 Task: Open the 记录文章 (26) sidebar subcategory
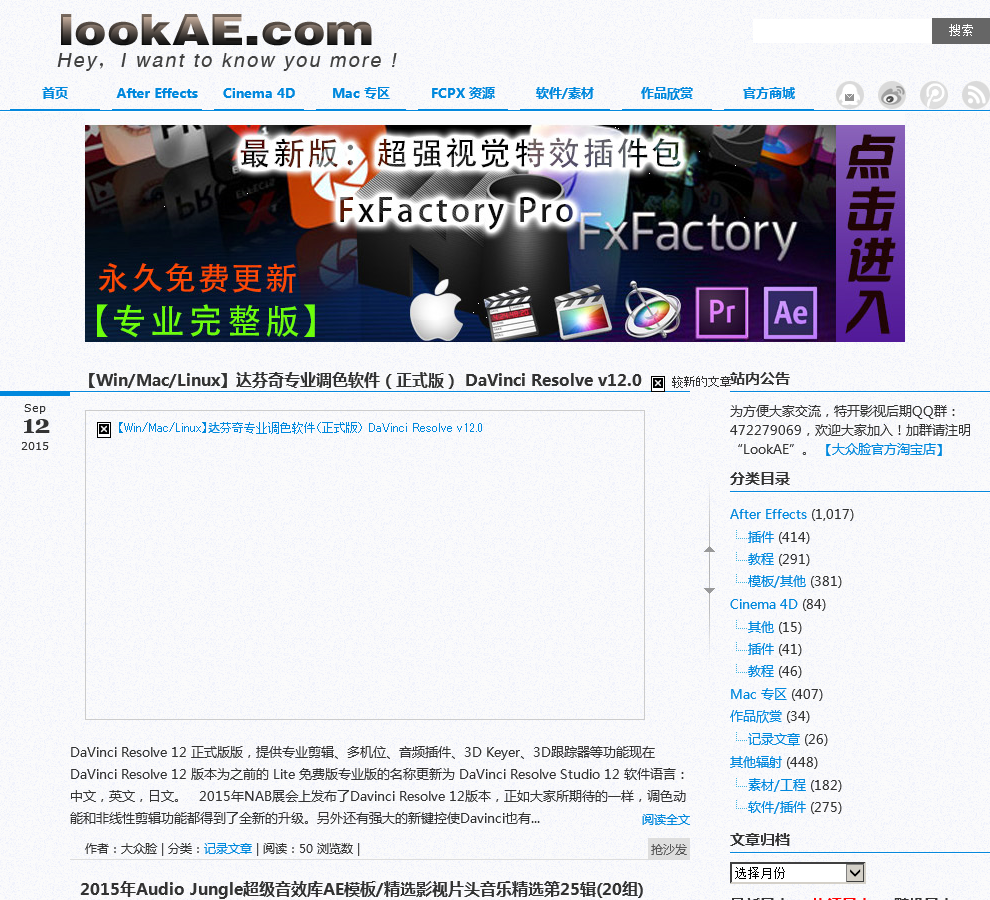[x=773, y=739]
